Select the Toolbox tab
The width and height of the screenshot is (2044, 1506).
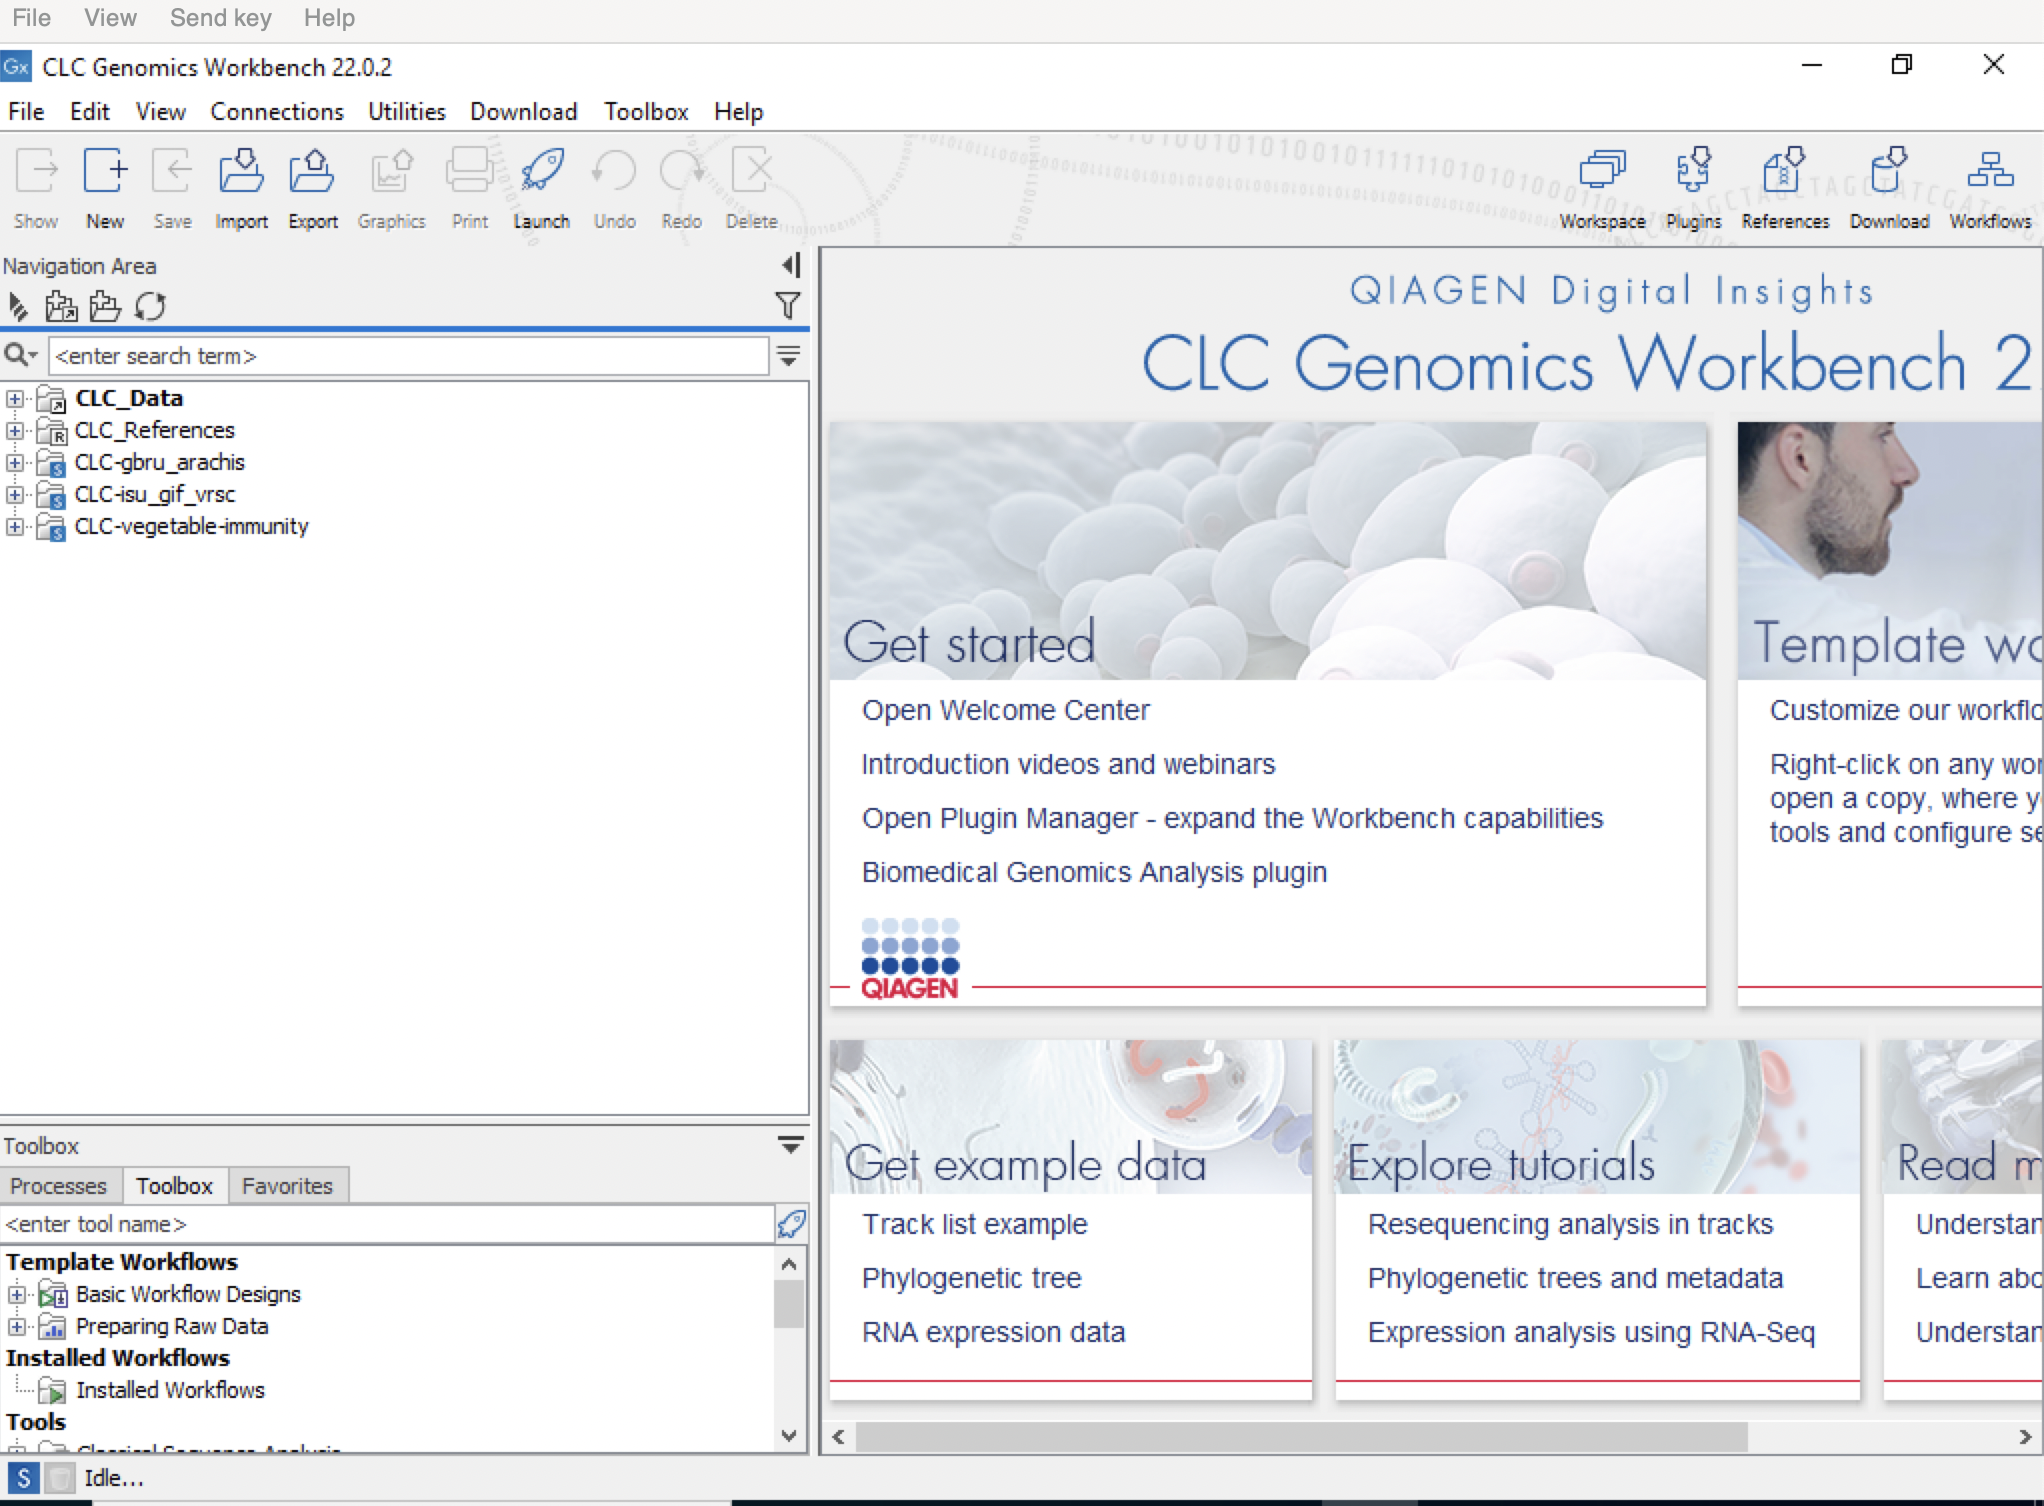(x=175, y=1186)
